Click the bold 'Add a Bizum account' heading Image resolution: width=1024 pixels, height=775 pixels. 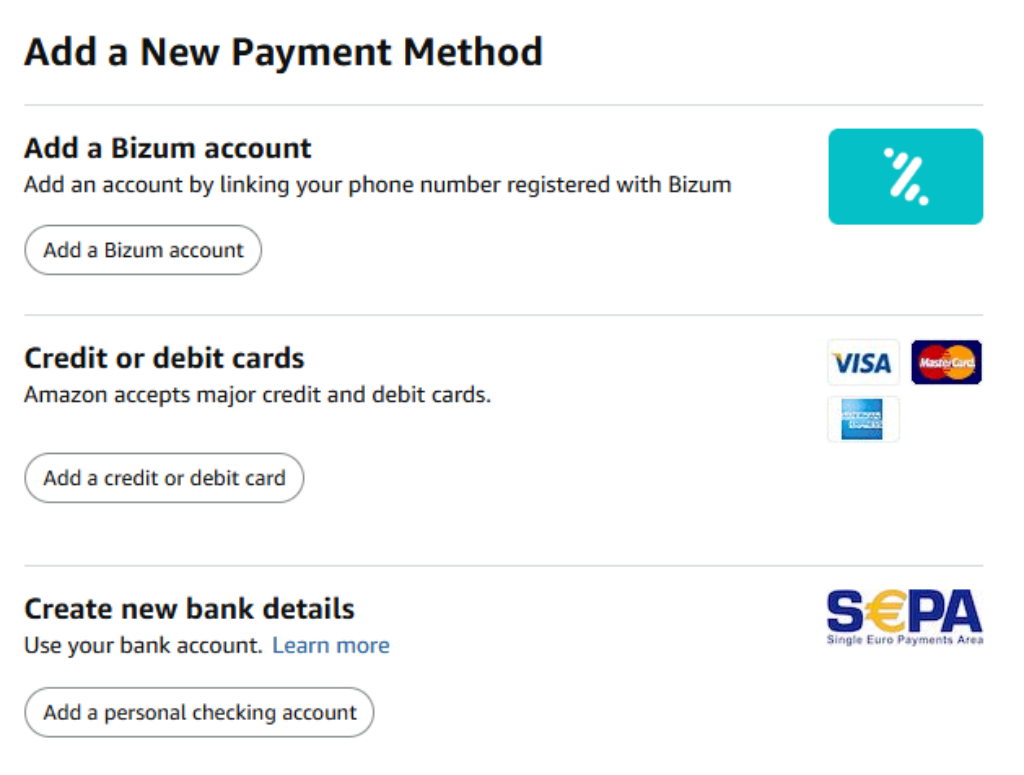[x=168, y=149]
